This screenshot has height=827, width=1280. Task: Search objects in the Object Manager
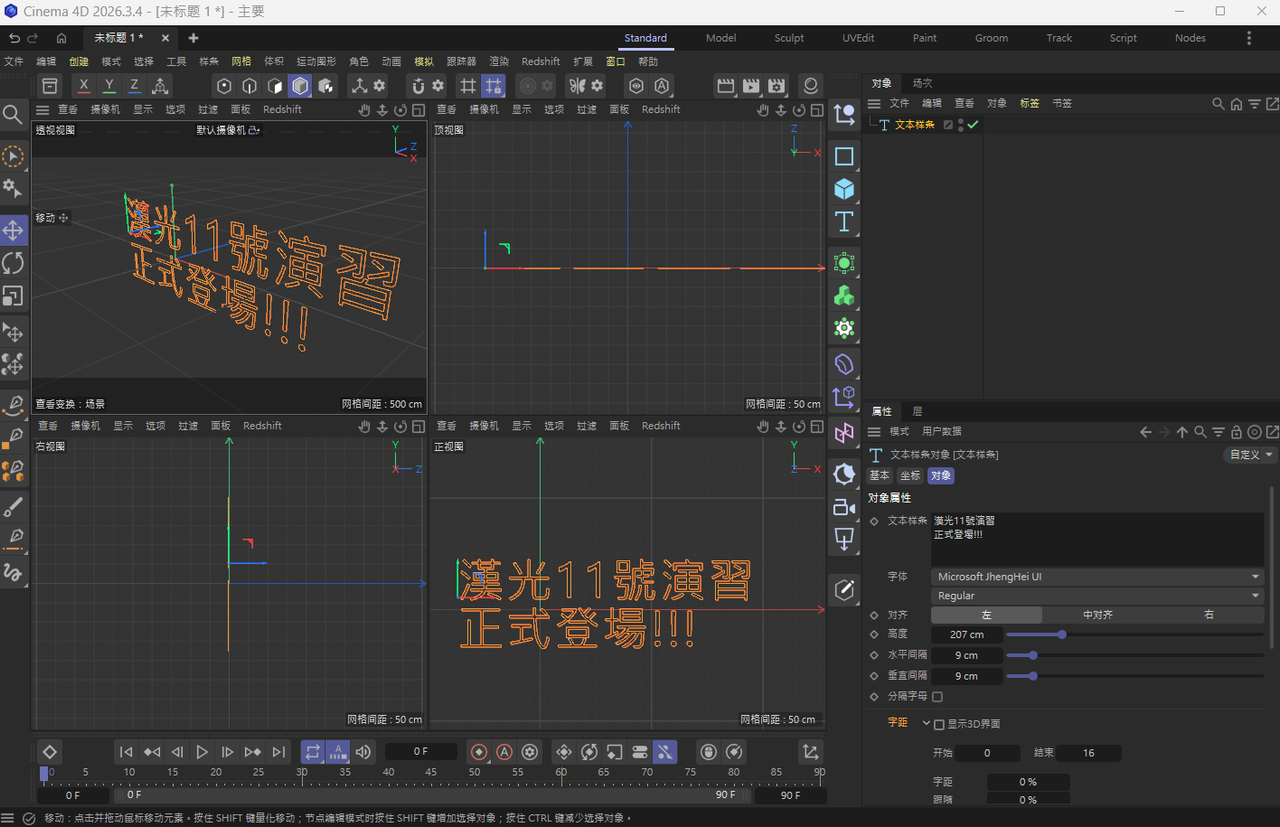(x=1218, y=103)
